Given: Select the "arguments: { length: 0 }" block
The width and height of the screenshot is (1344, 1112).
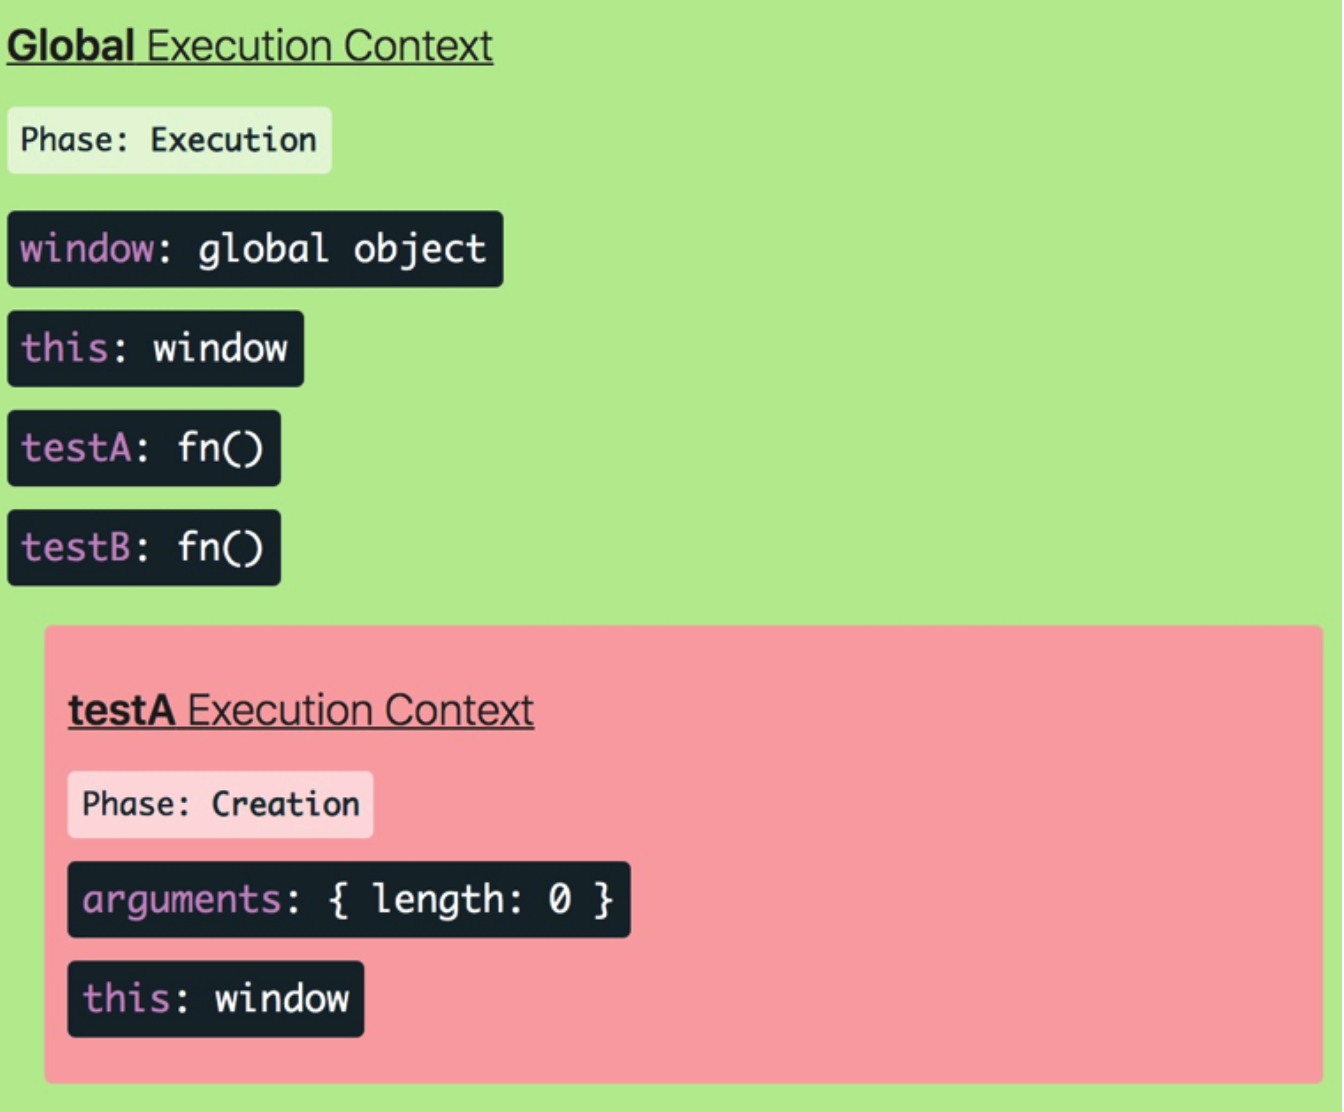Looking at the screenshot, I should (348, 899).
